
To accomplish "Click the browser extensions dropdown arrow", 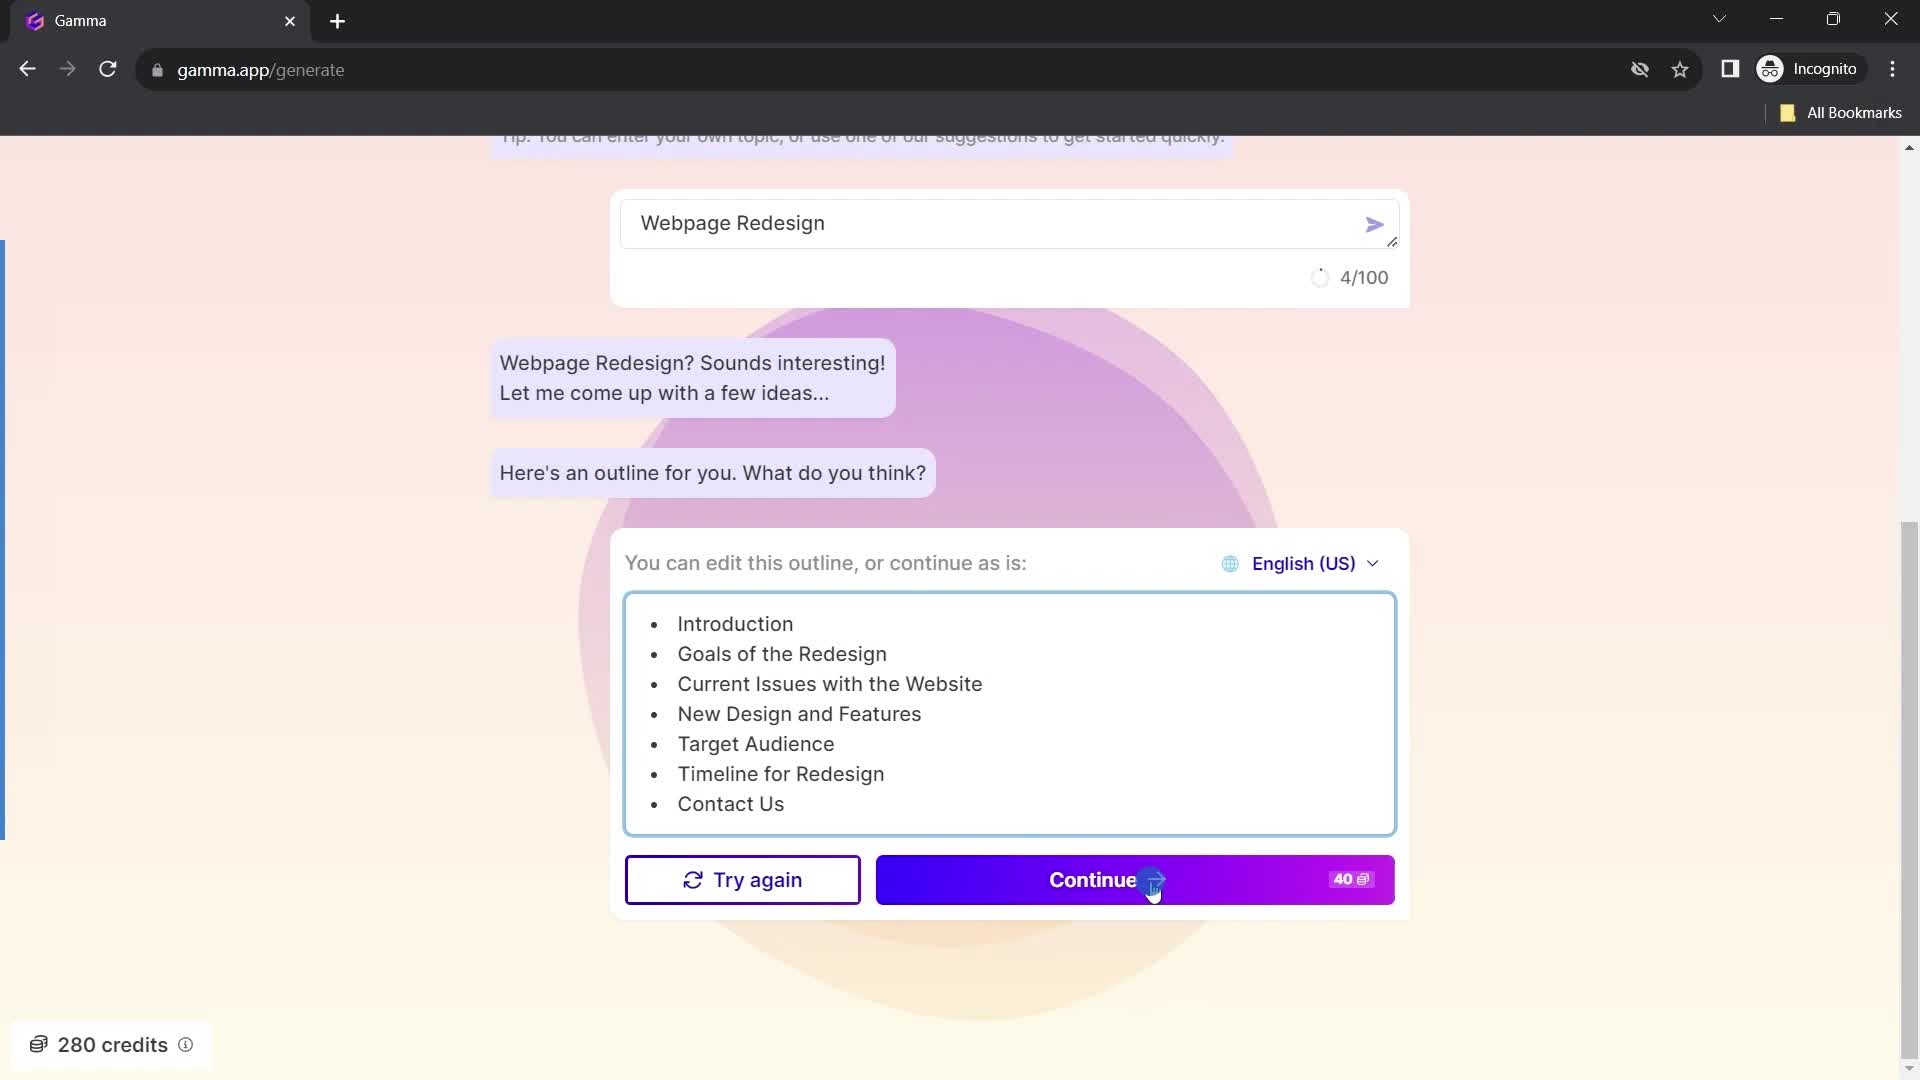I will tap(1721, 18).
